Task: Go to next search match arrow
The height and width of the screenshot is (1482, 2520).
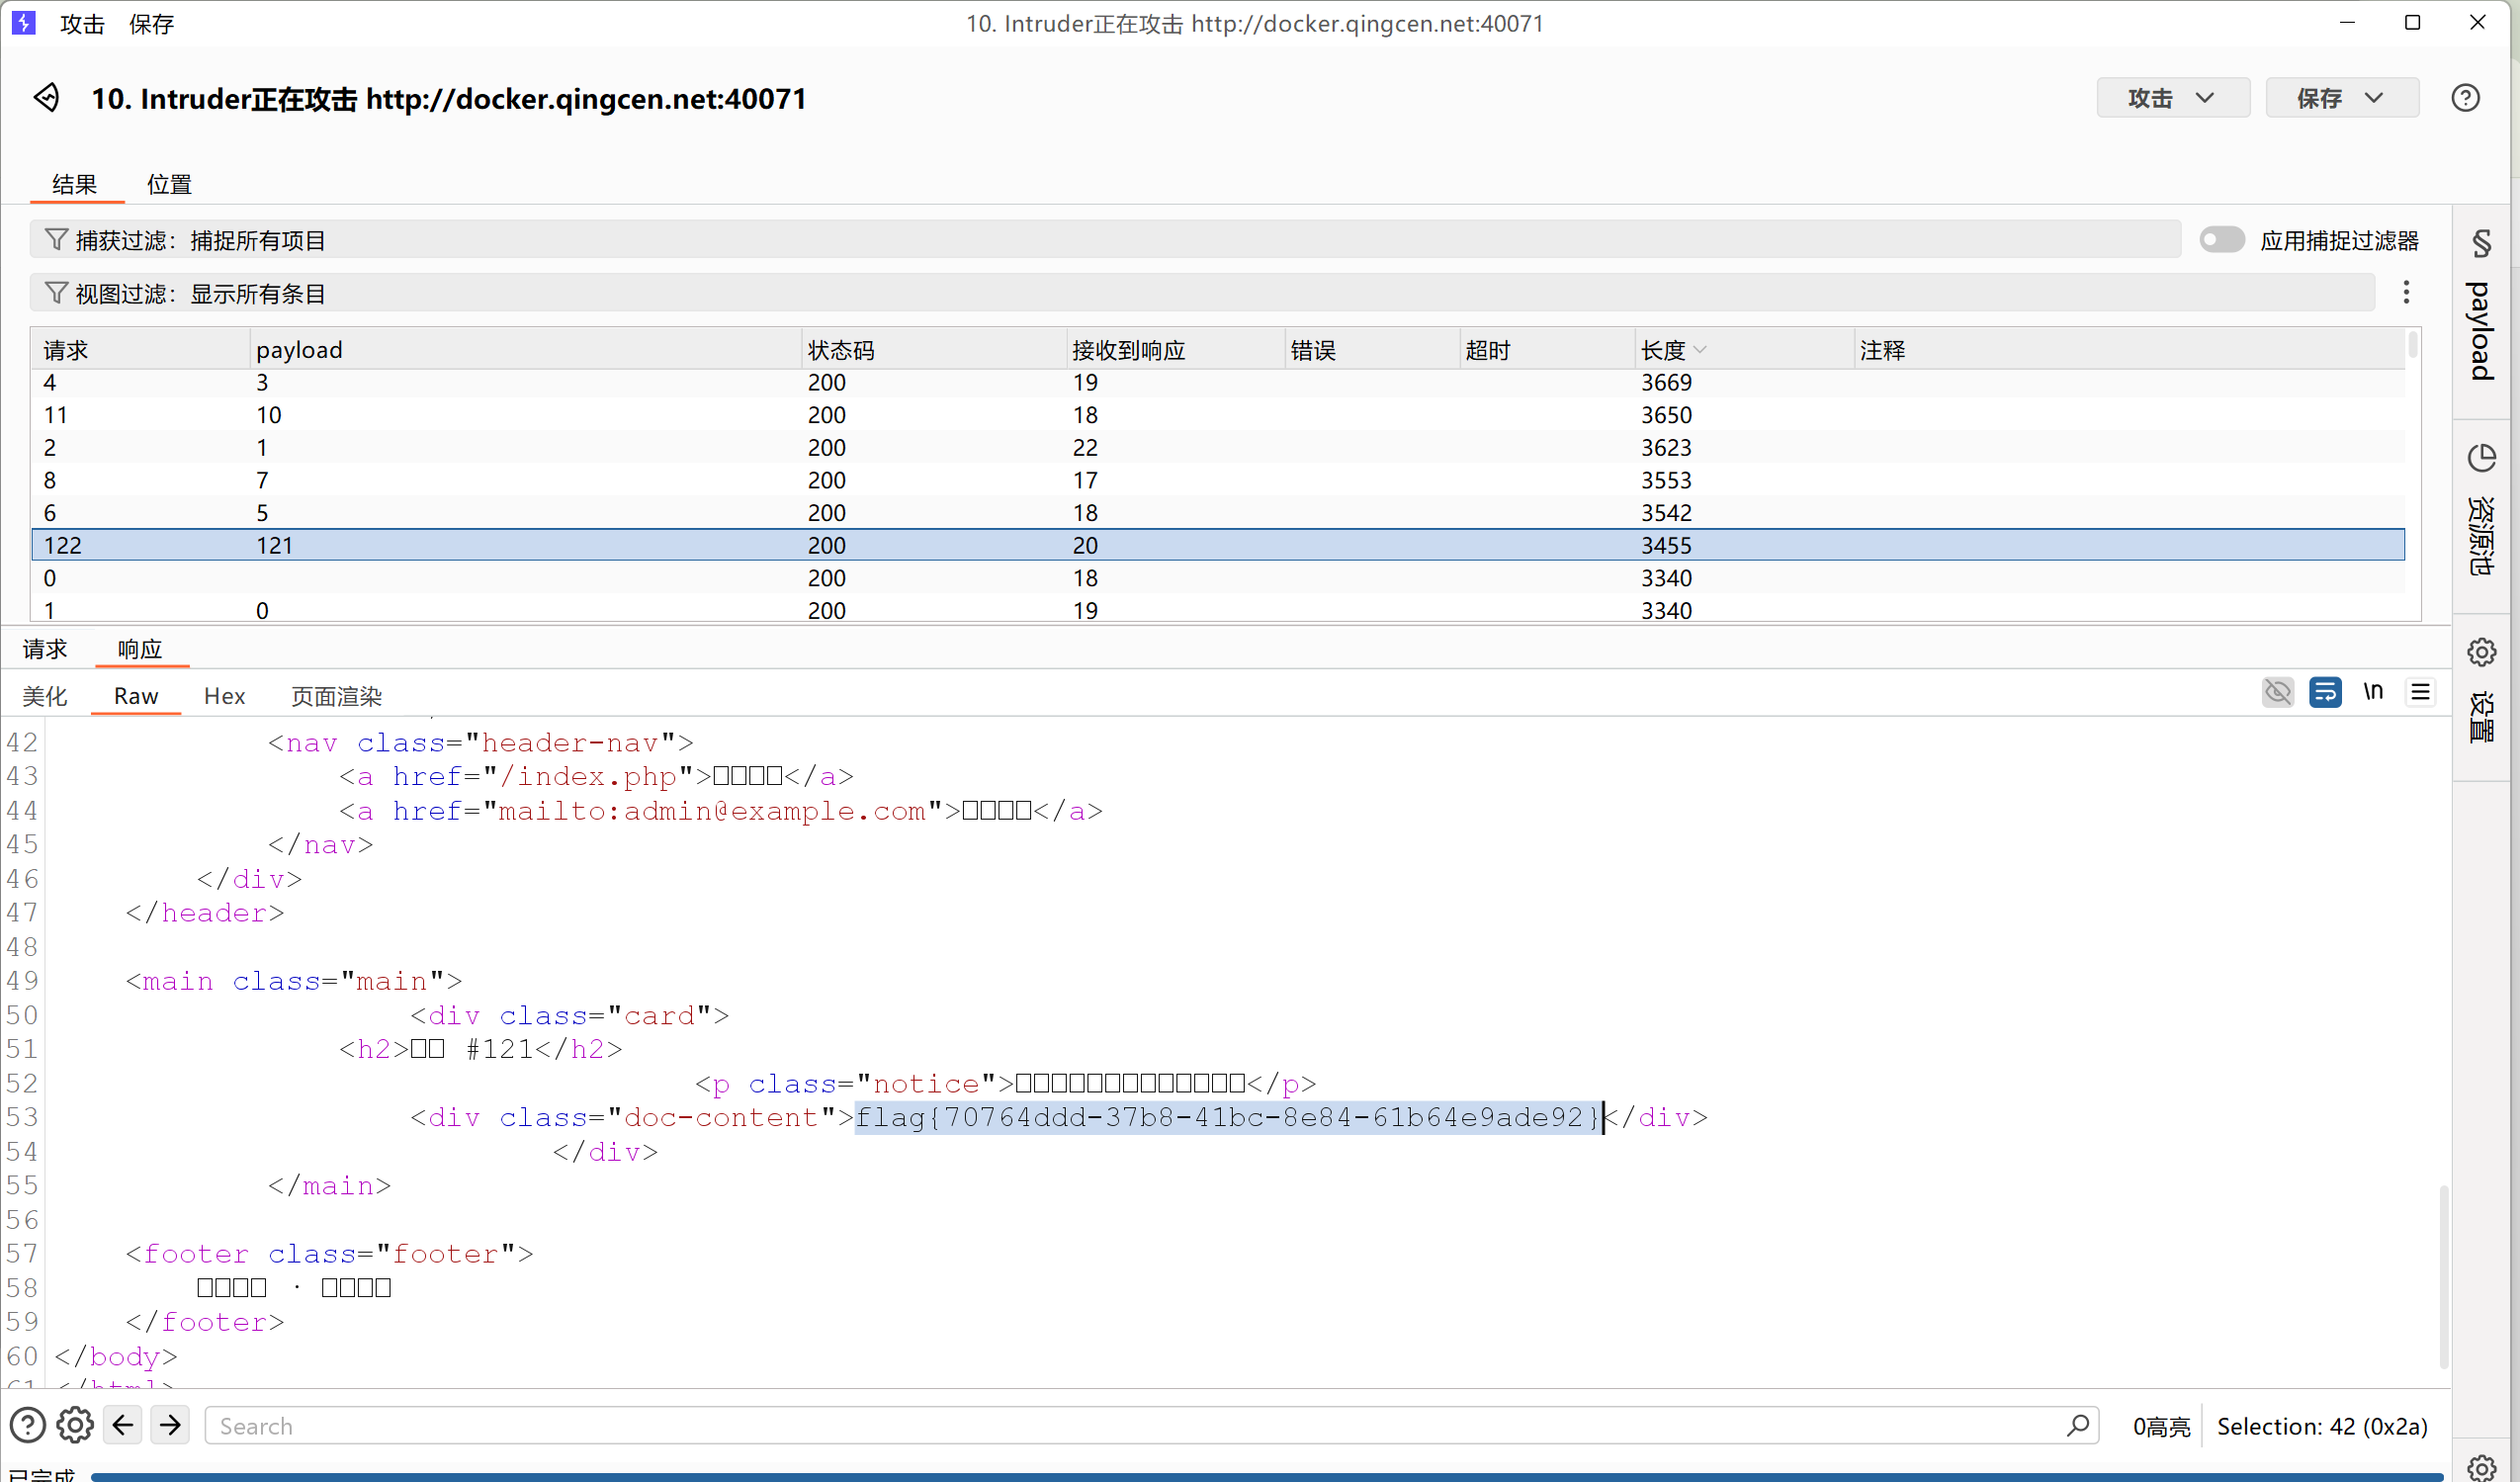Action: [171, 1425]
